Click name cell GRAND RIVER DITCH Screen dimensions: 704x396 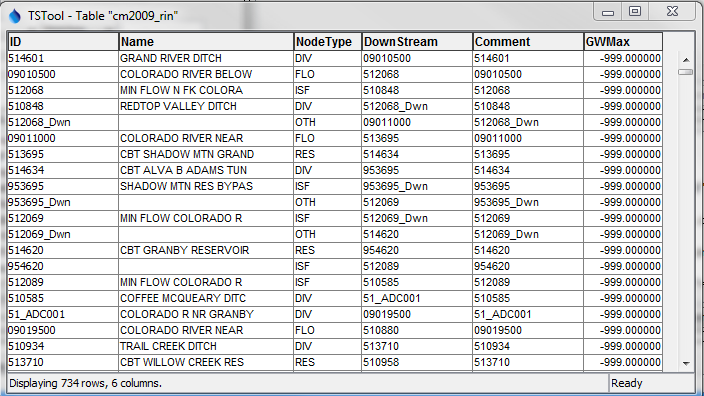206,58
